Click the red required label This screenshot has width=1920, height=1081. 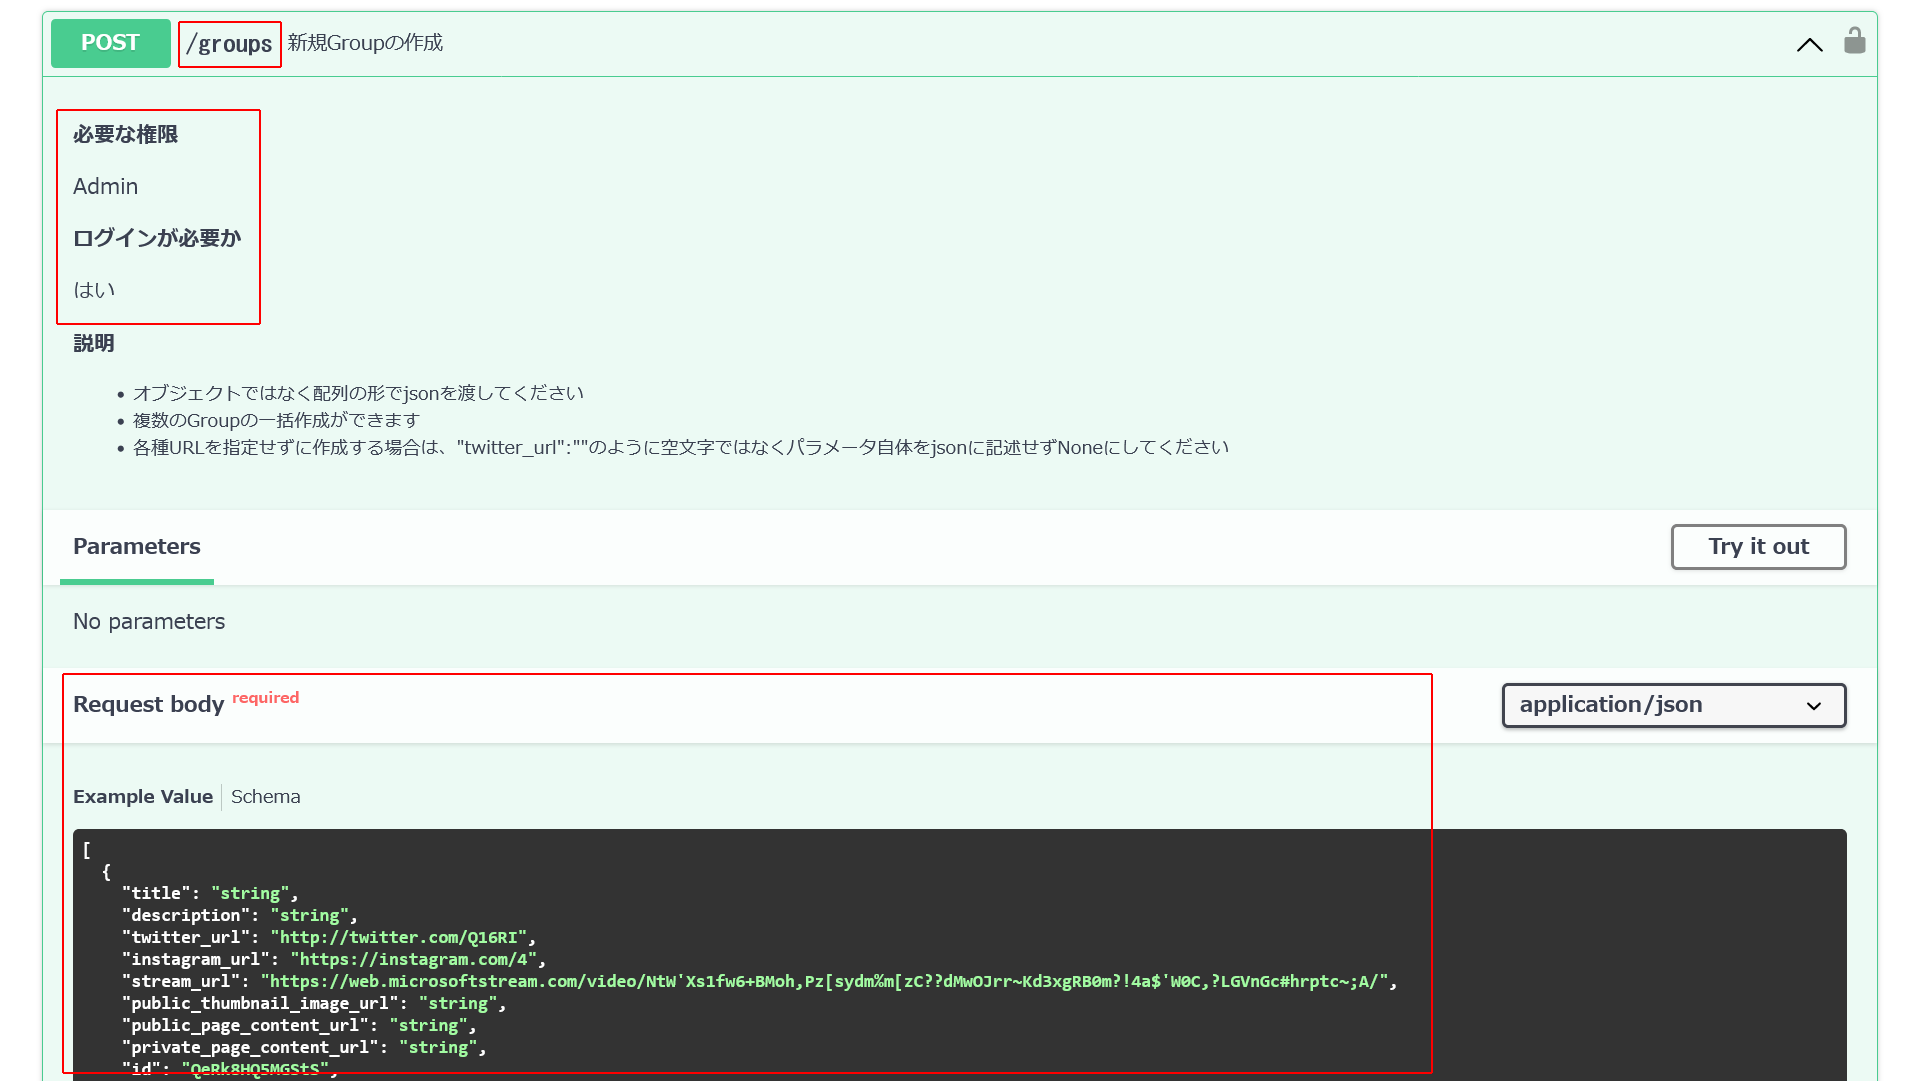[265, 698]
